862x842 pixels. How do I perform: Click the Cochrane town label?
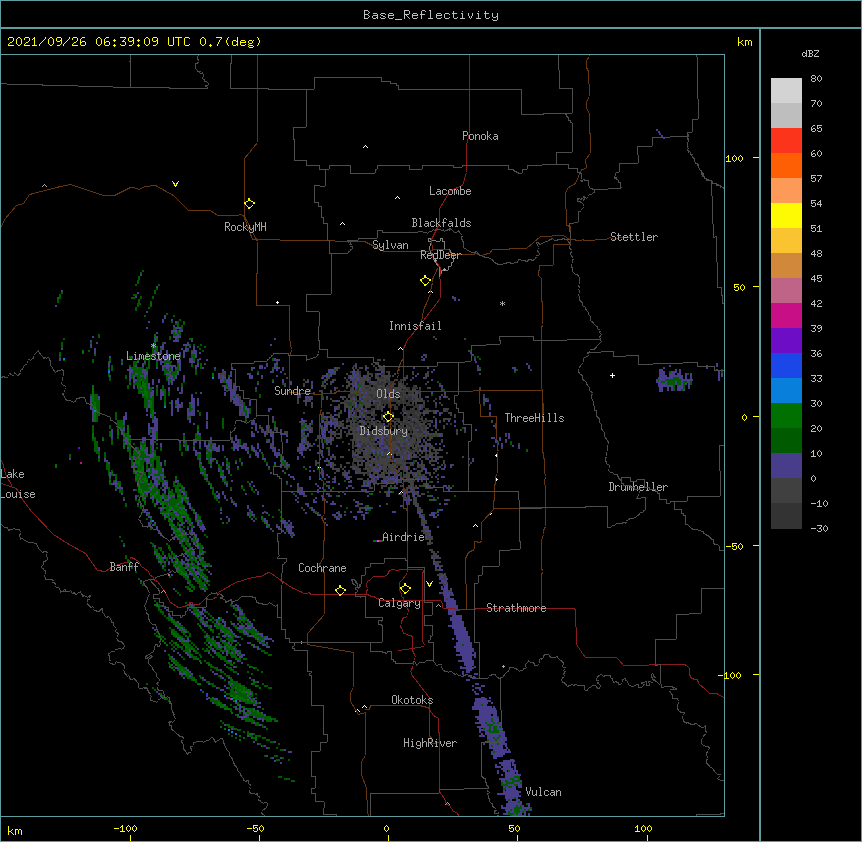pos(322,568)
